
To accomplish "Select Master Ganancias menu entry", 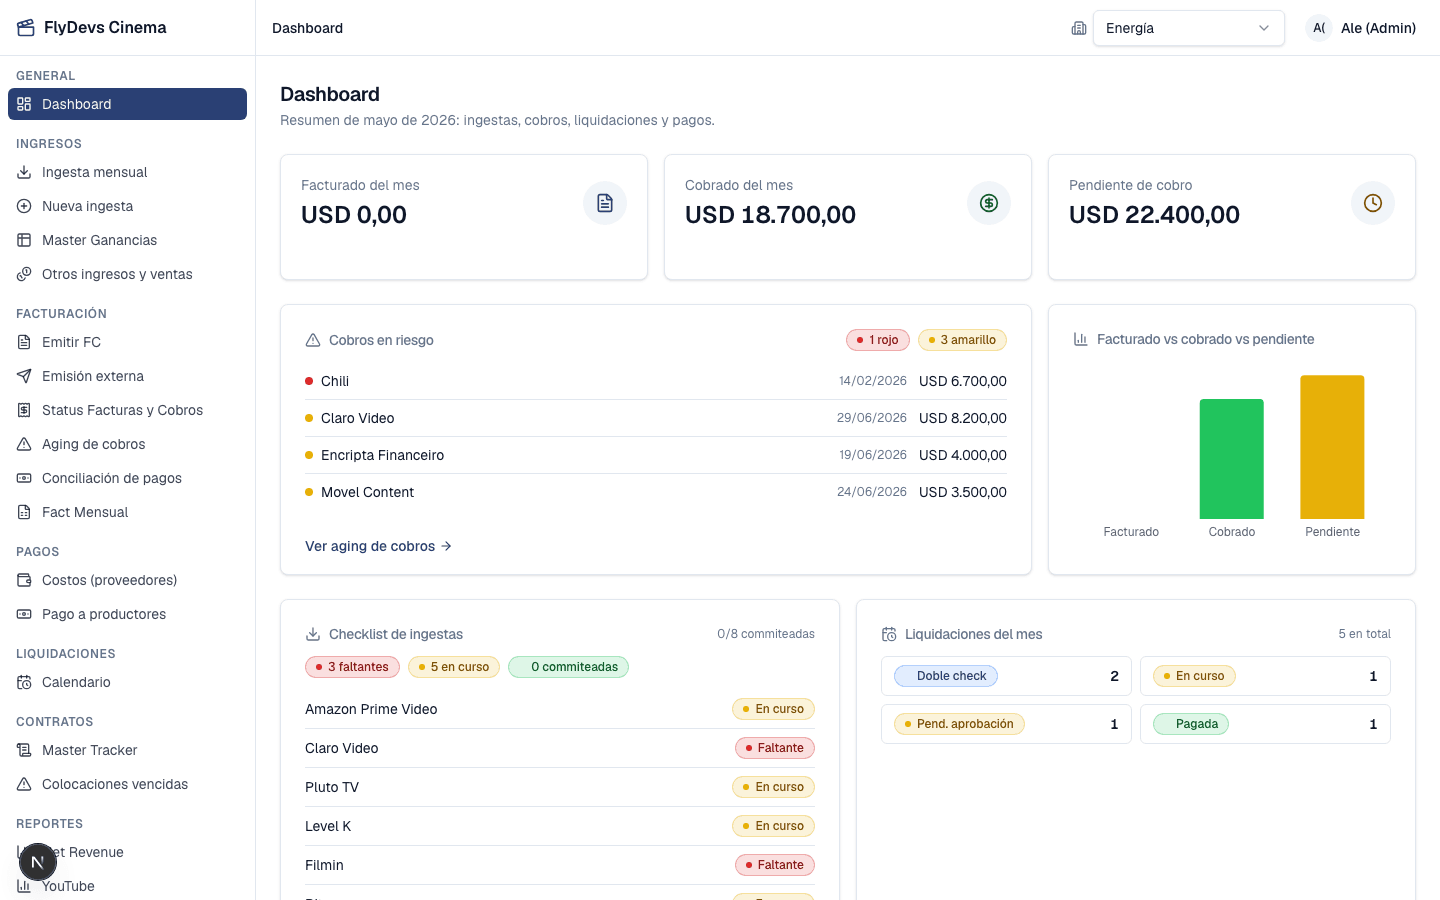I will coord(127,240).
